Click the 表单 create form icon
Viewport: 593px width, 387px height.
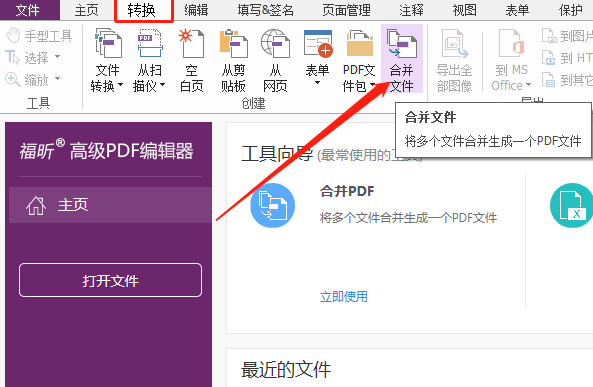[x=318, y=44]
